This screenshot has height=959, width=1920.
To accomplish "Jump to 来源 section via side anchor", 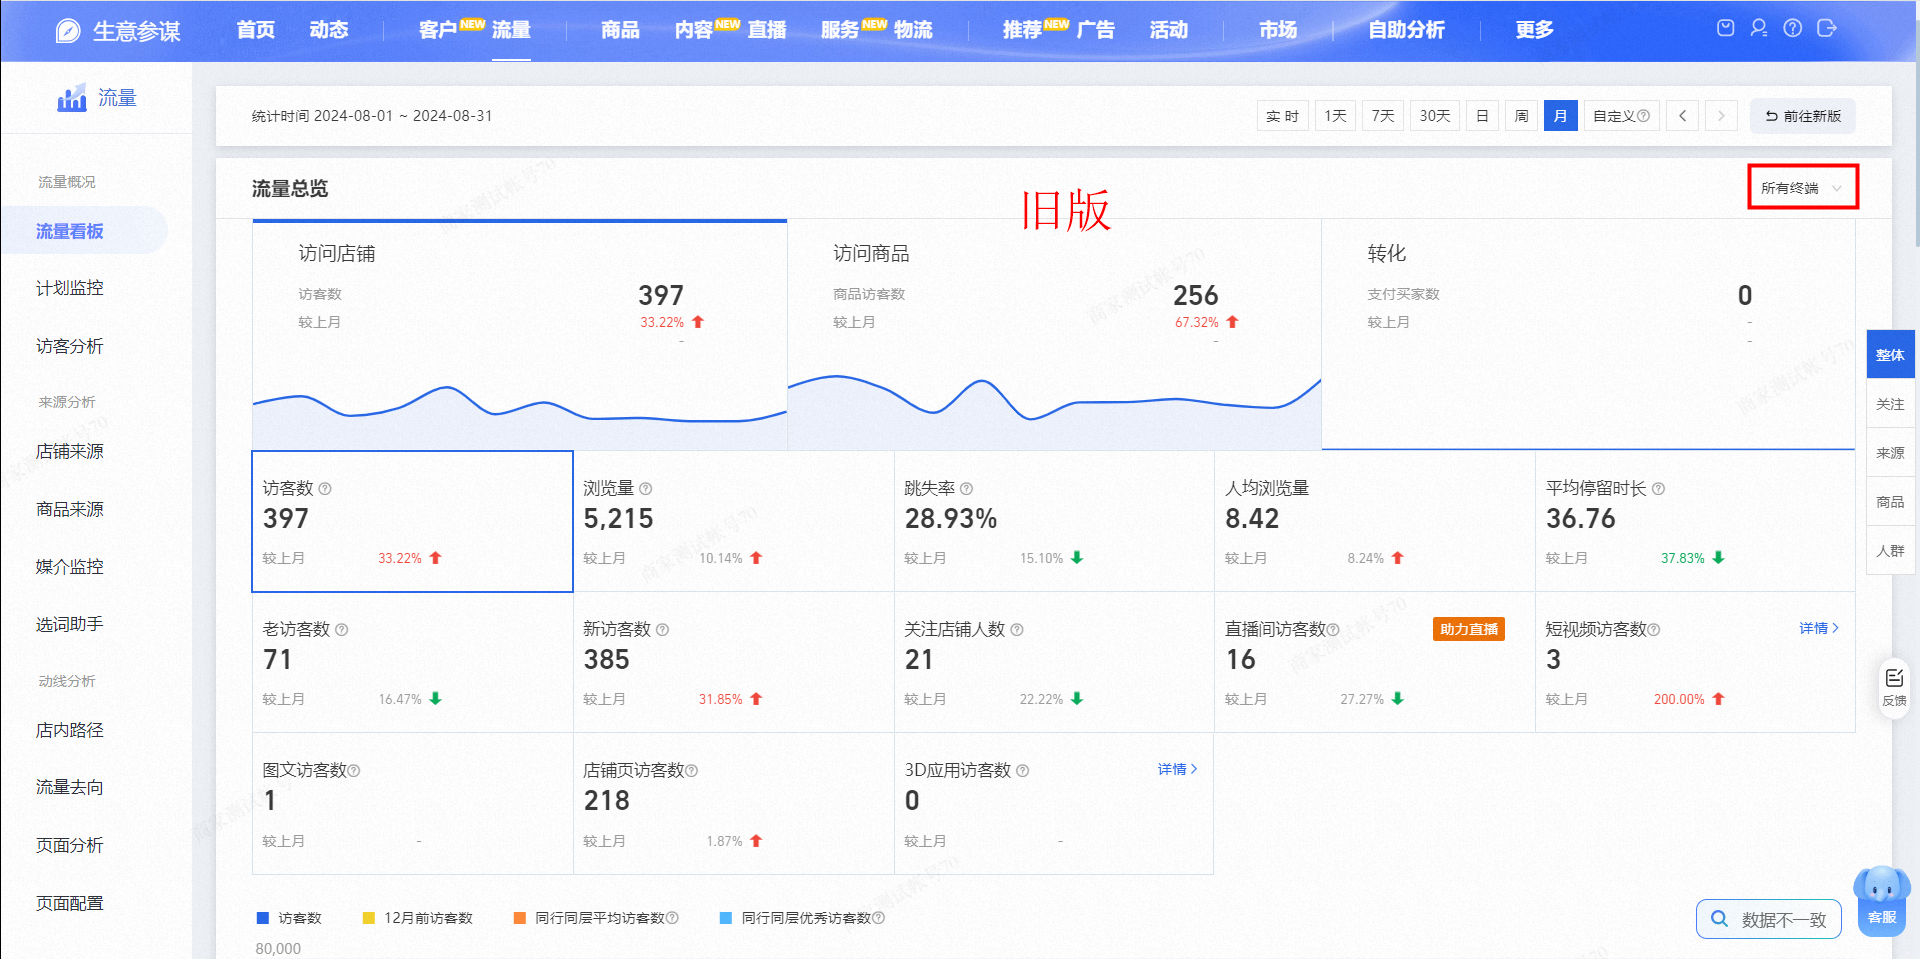I will 1890,453.
